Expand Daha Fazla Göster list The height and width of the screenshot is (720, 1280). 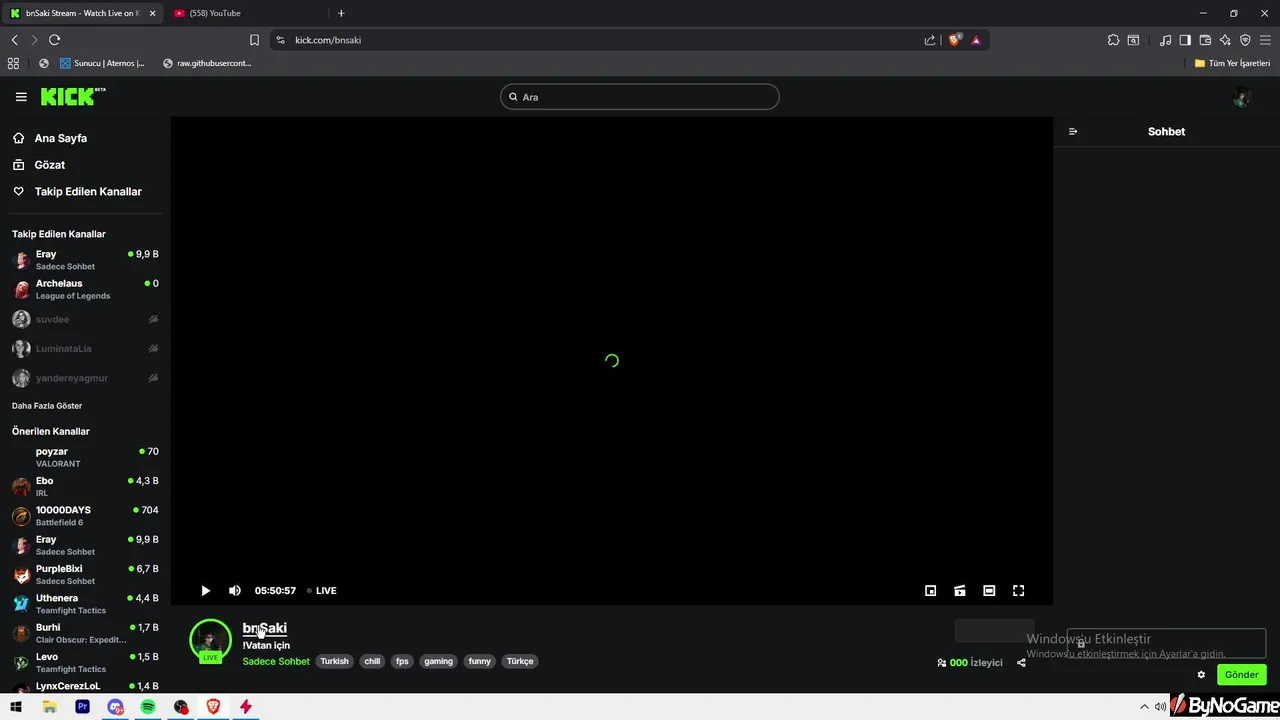[47, 406]
